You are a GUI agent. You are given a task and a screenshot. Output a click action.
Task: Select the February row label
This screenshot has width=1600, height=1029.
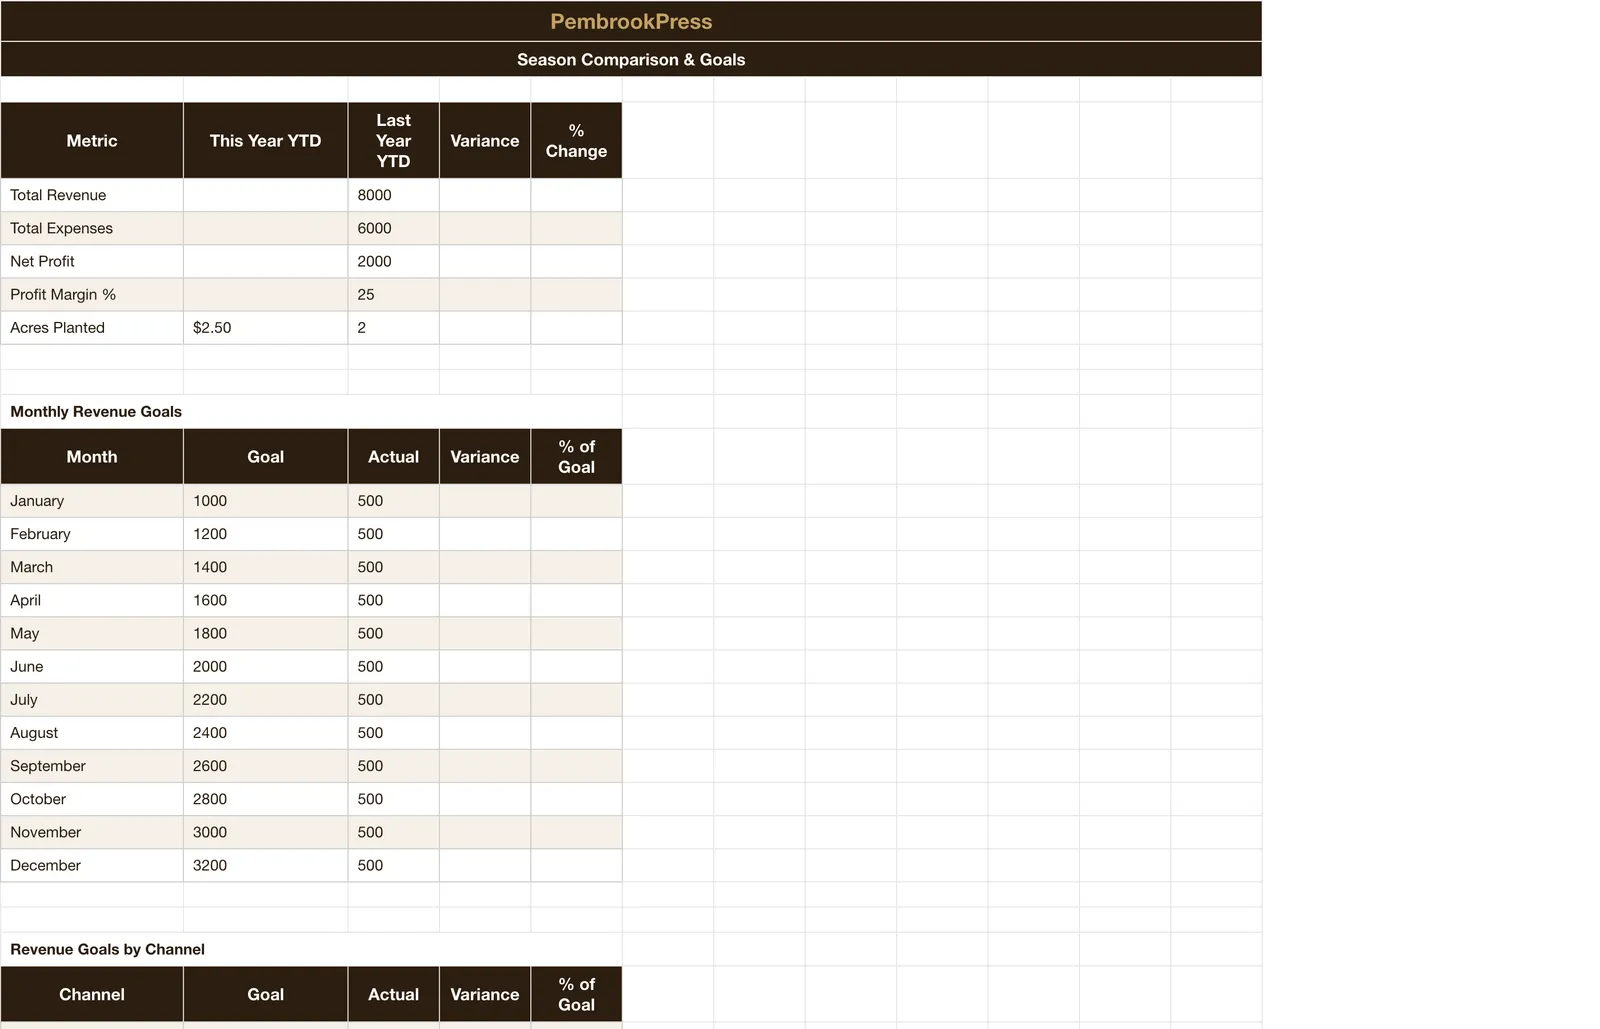[x=92, y=534]
